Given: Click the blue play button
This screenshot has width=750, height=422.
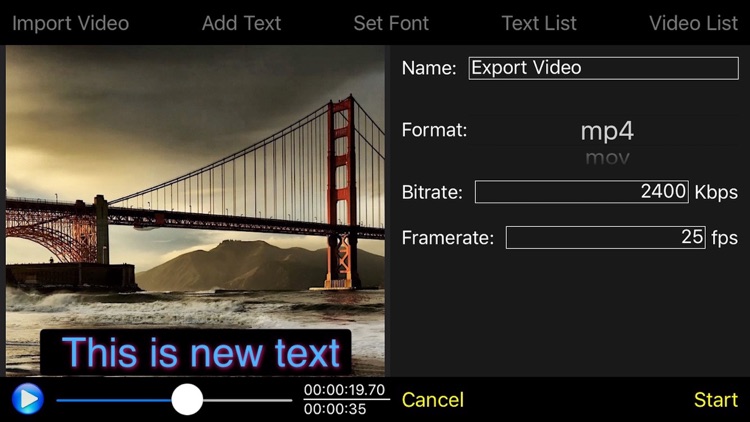Looking at the screenshot, I should [28, 399].
